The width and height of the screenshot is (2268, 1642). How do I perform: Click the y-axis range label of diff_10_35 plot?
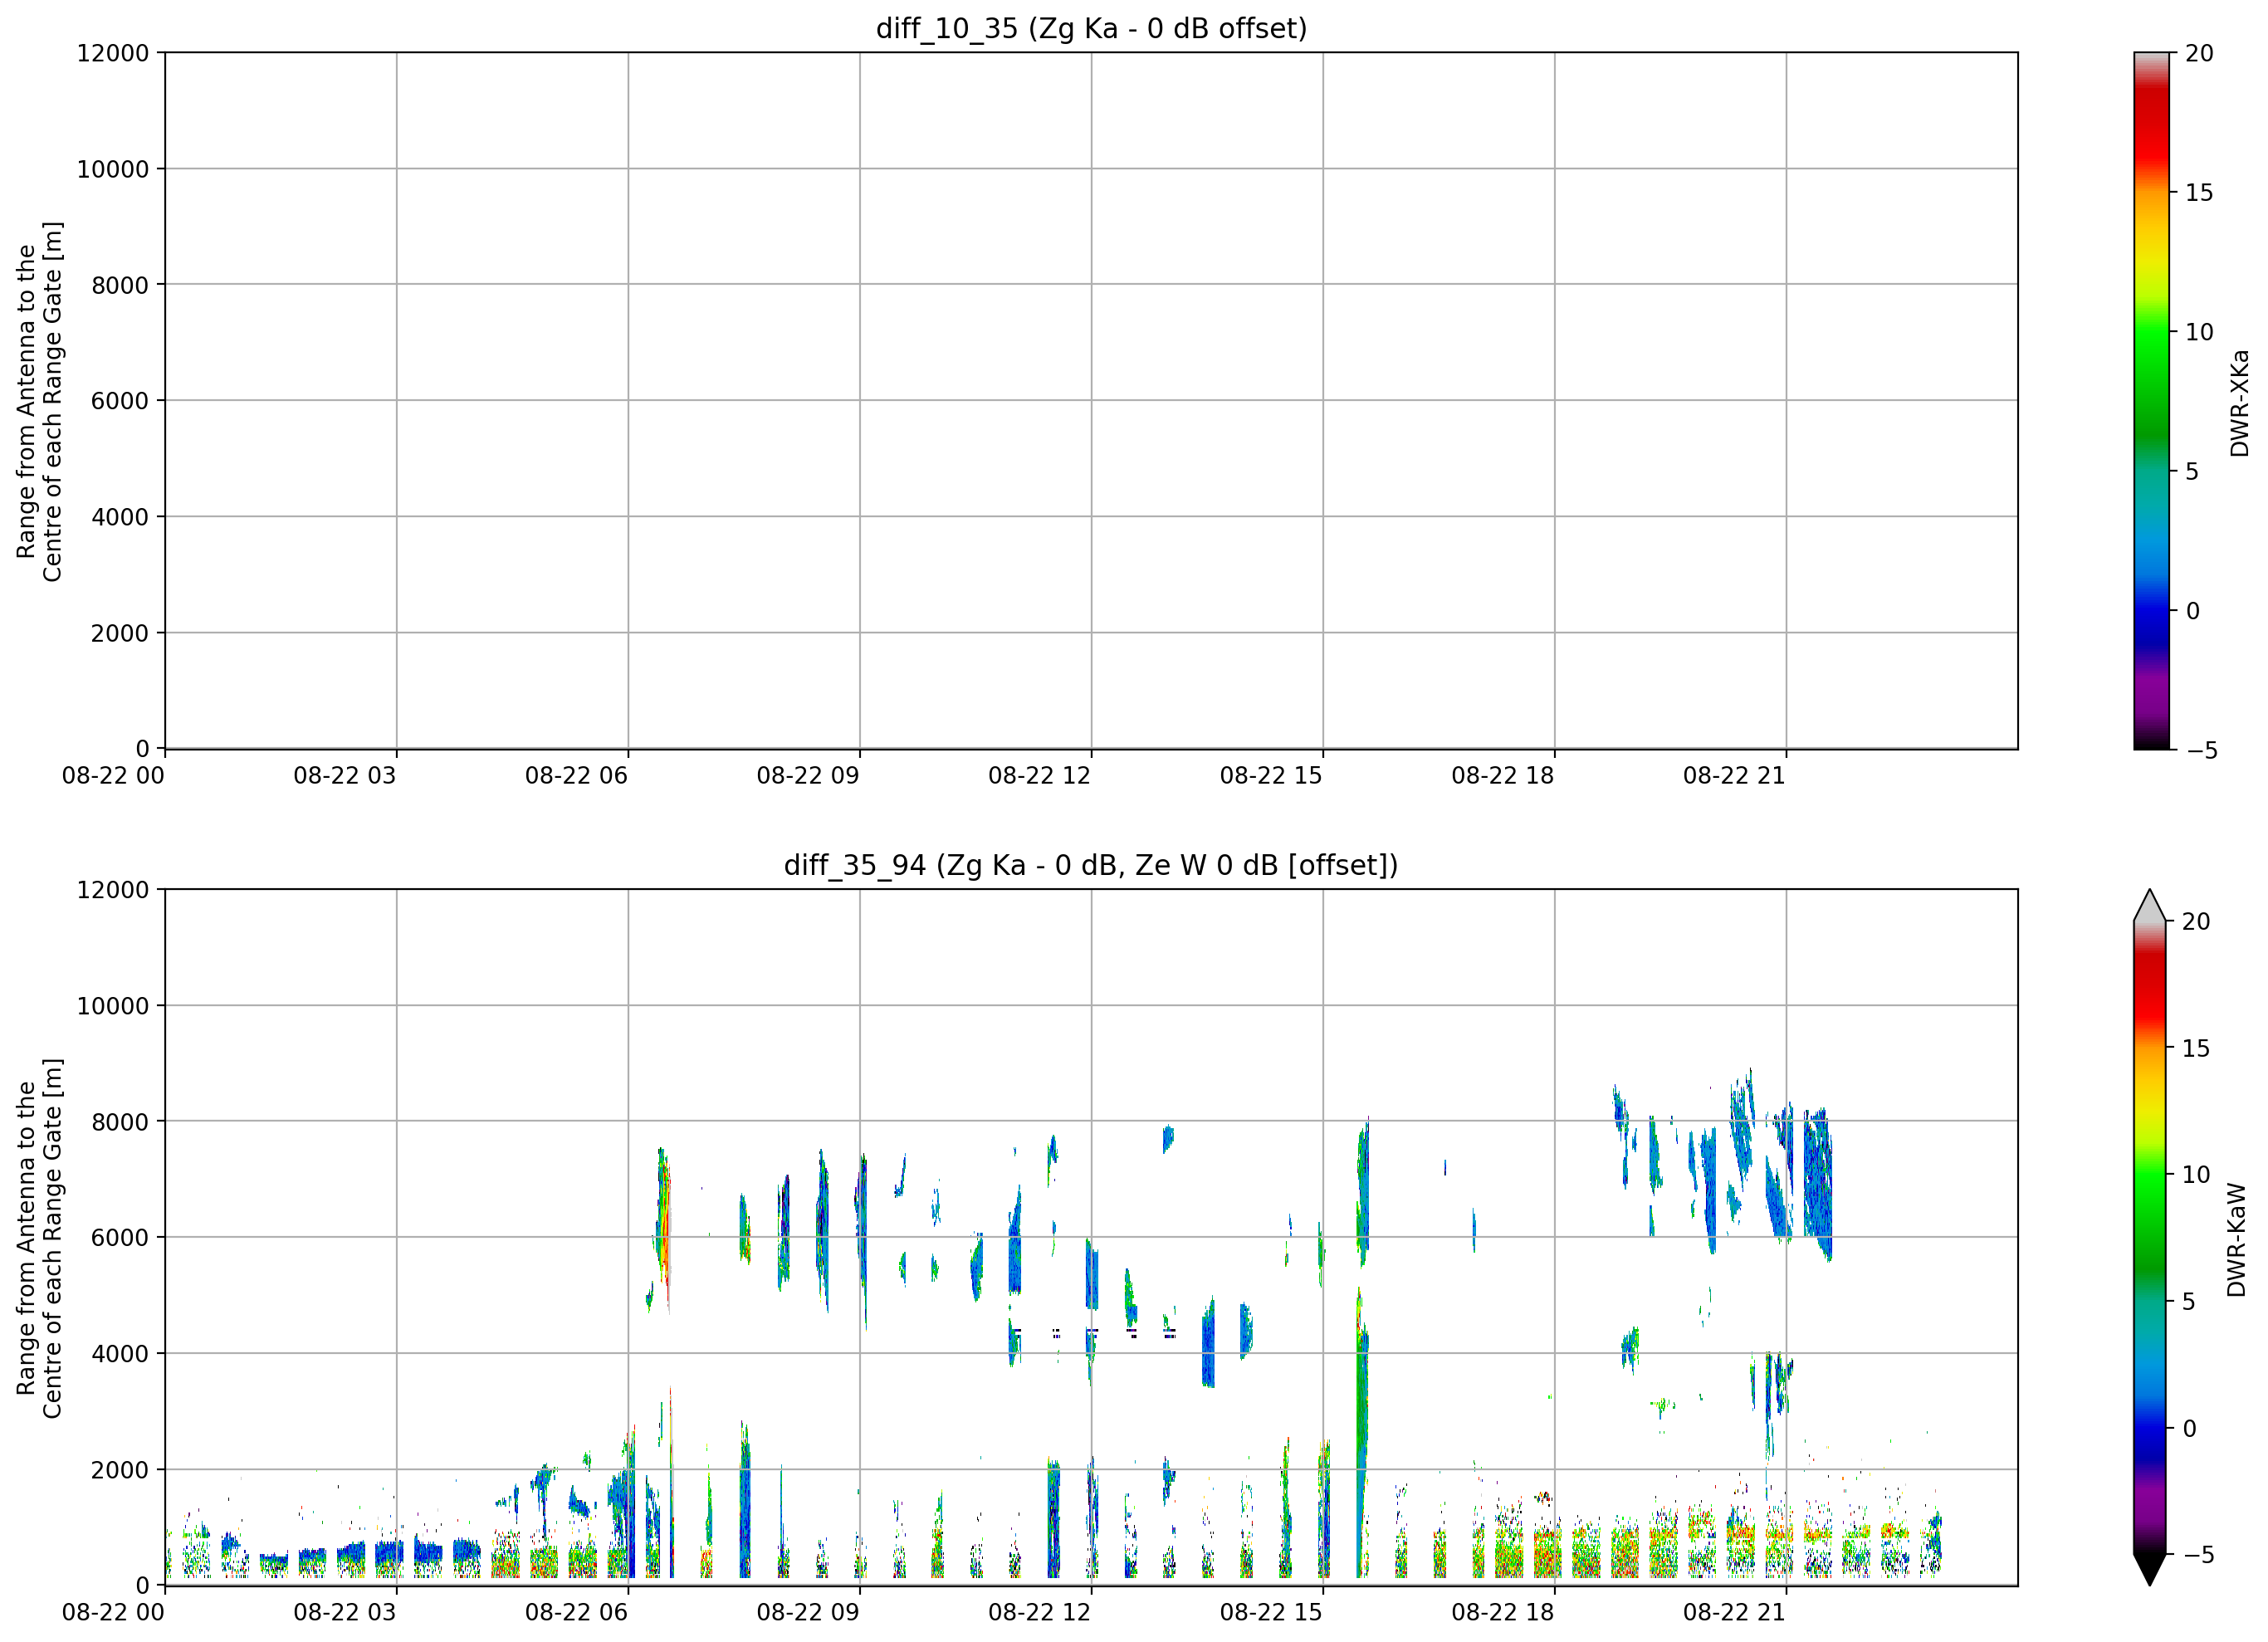[39, 401]
